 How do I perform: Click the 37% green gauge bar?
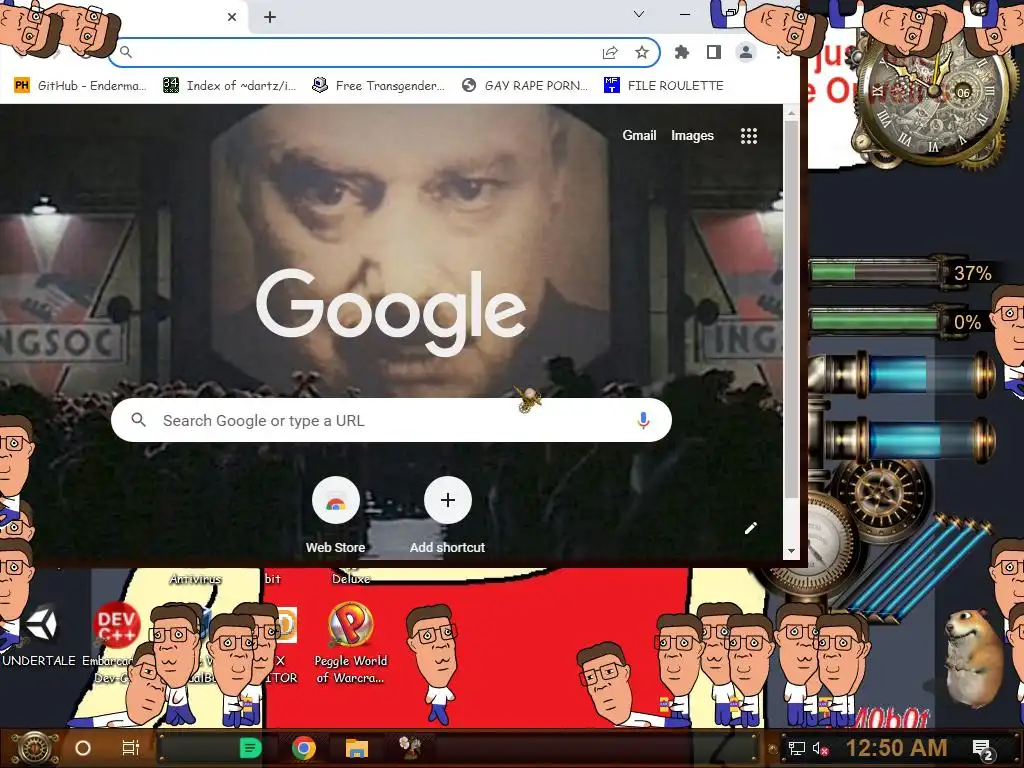[x=874, y=270]
